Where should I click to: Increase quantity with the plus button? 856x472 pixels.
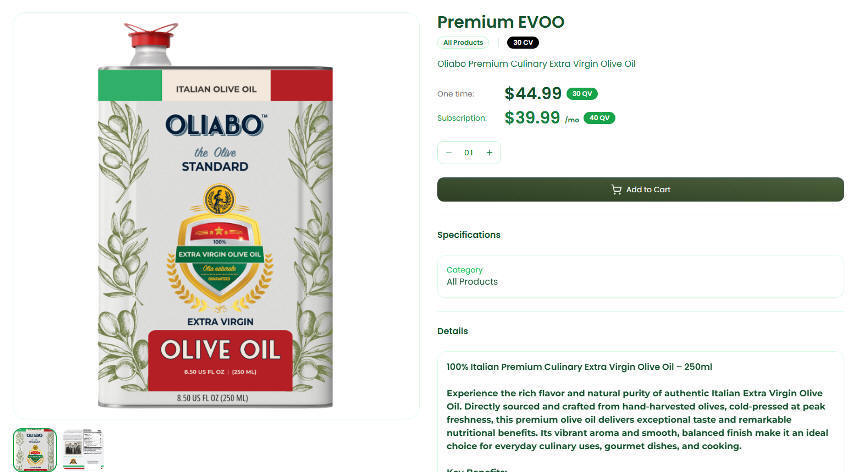(x=489, y=153)
